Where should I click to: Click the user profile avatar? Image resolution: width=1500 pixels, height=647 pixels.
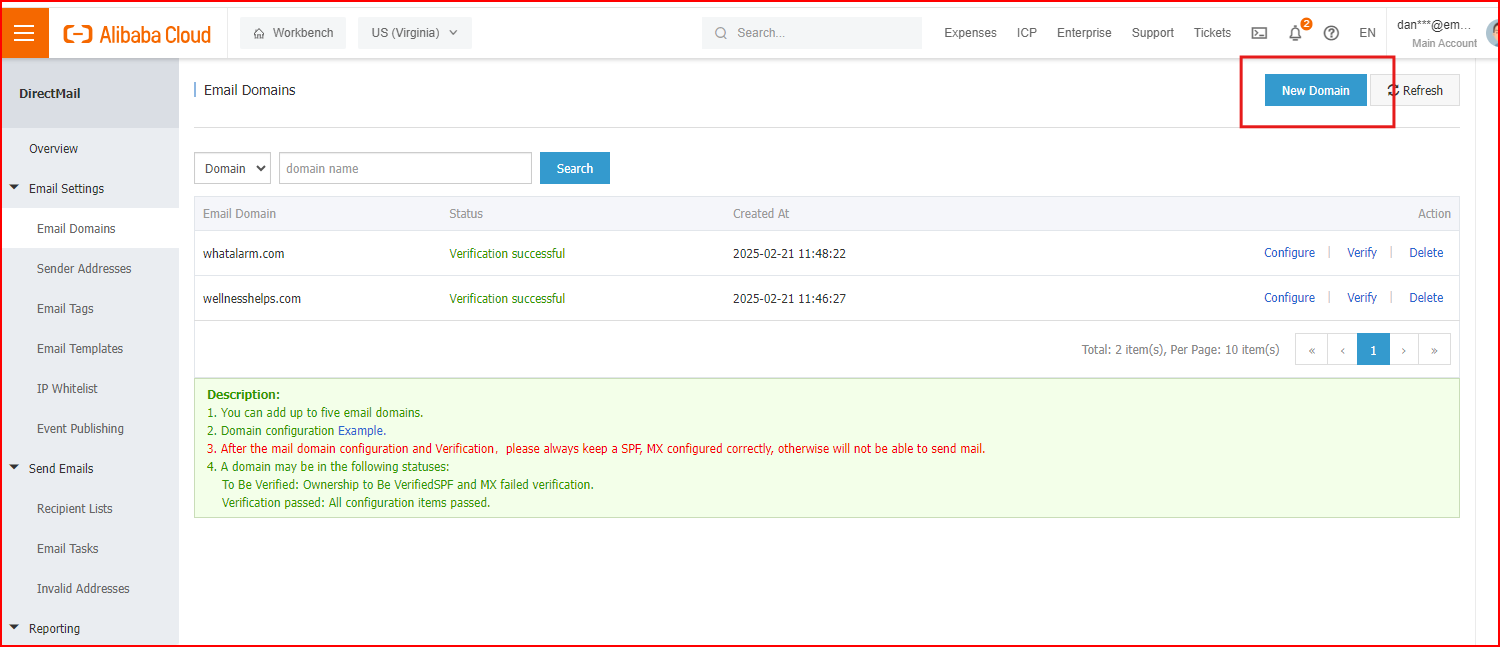coord(1492,33)
